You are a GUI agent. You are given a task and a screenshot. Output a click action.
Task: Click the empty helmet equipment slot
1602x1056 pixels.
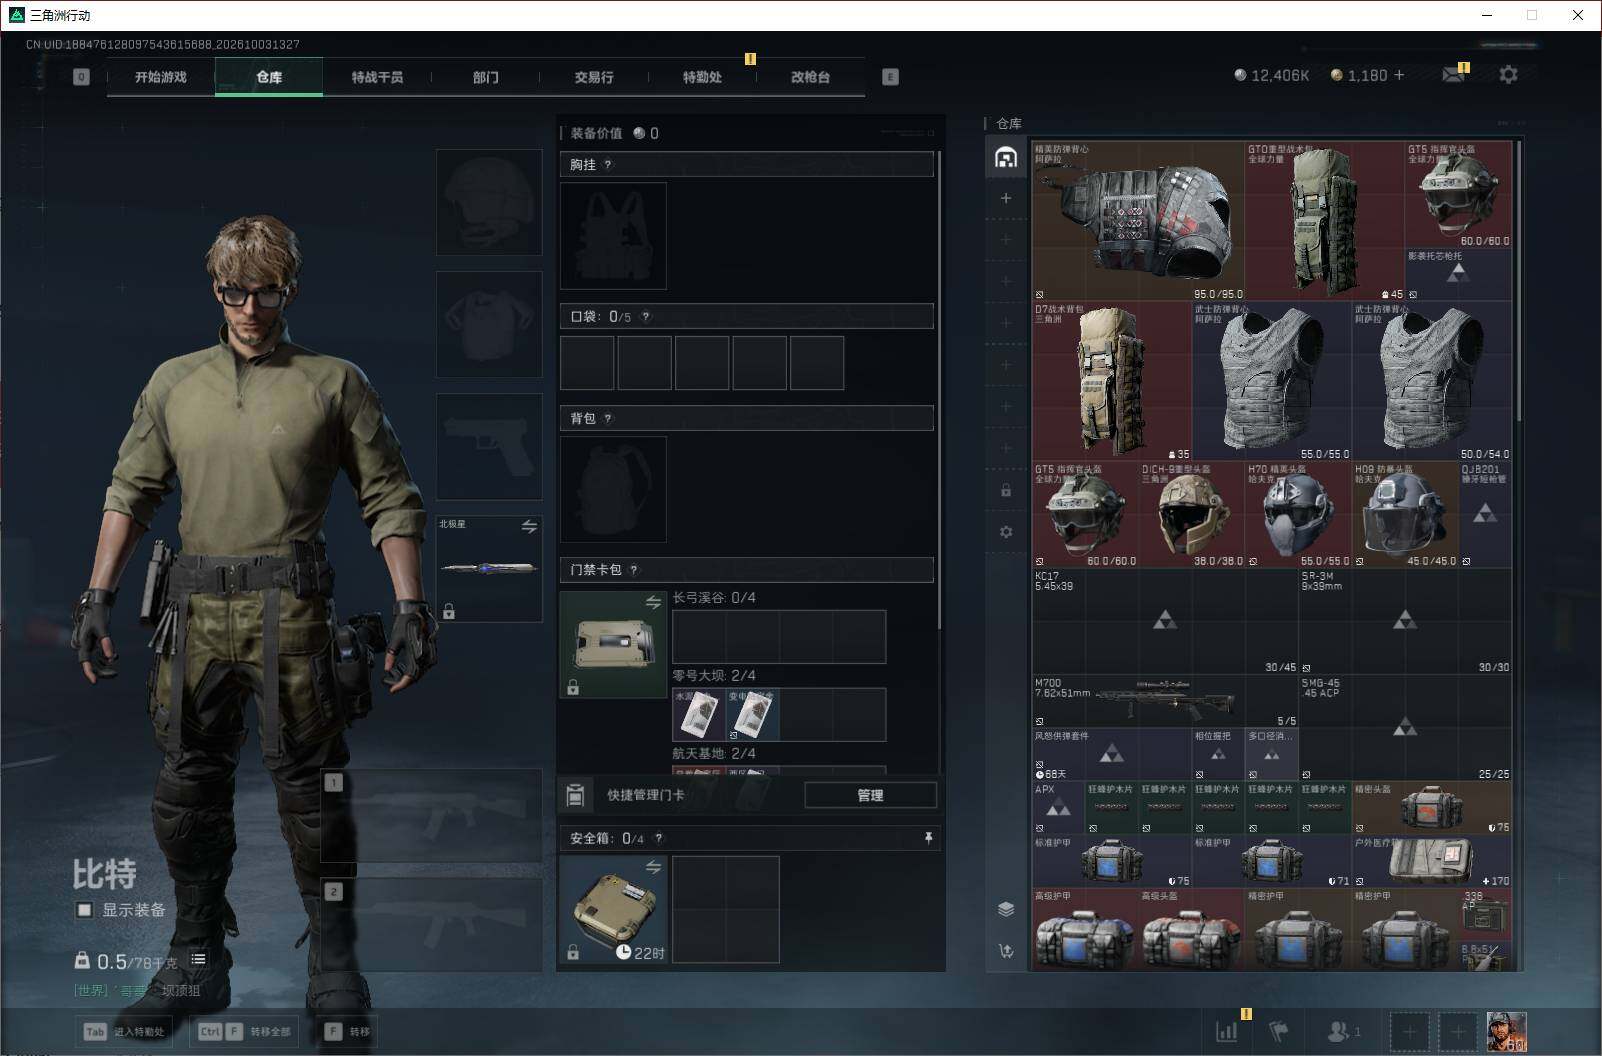point(489,202)
